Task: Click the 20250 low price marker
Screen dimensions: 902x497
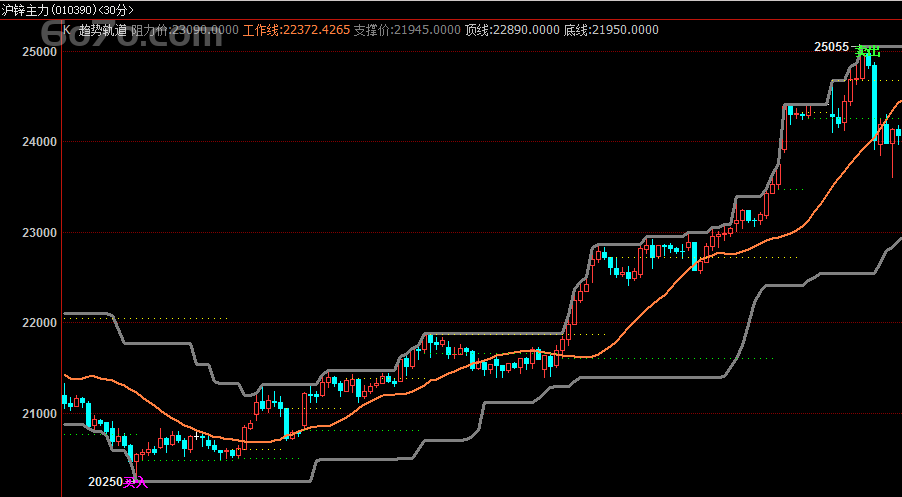Action: [x=105, y=482]
